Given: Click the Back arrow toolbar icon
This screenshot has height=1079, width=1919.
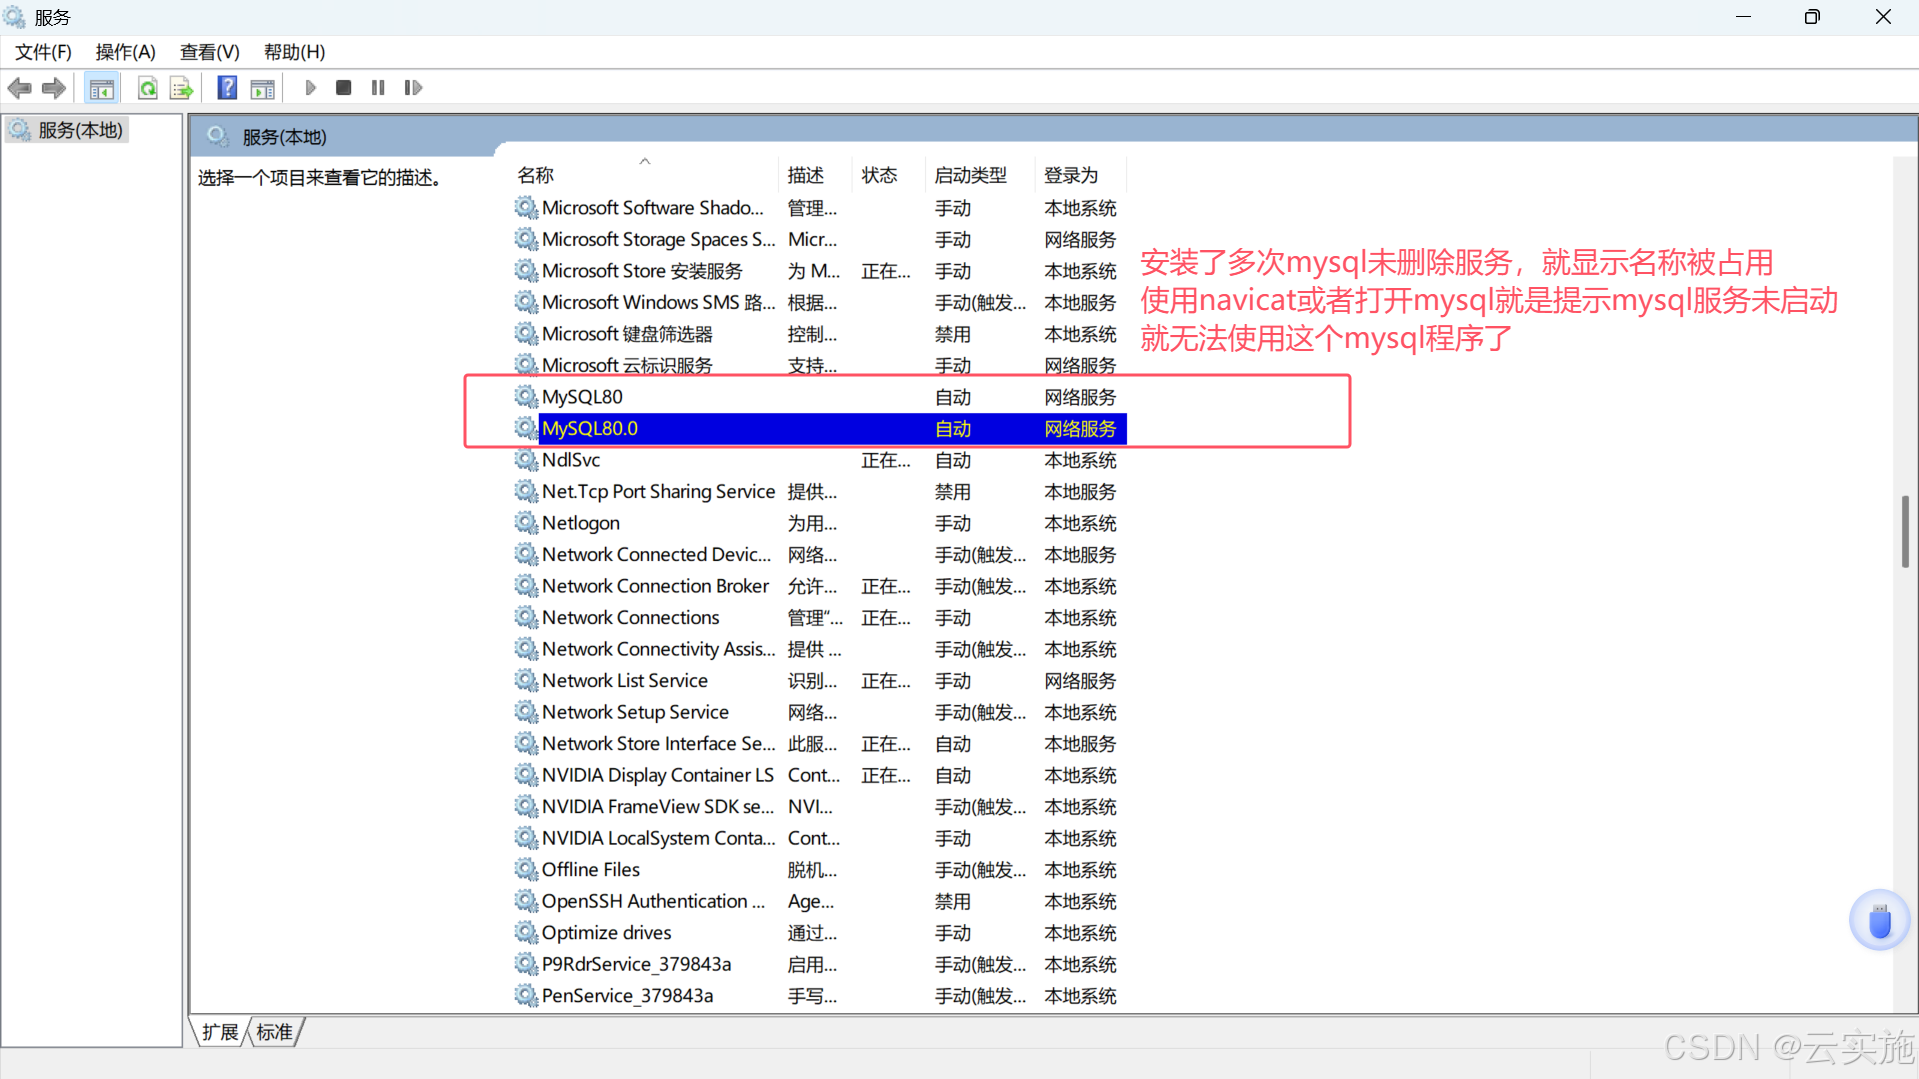Looking at the screenshot, I should click(19, 88).
